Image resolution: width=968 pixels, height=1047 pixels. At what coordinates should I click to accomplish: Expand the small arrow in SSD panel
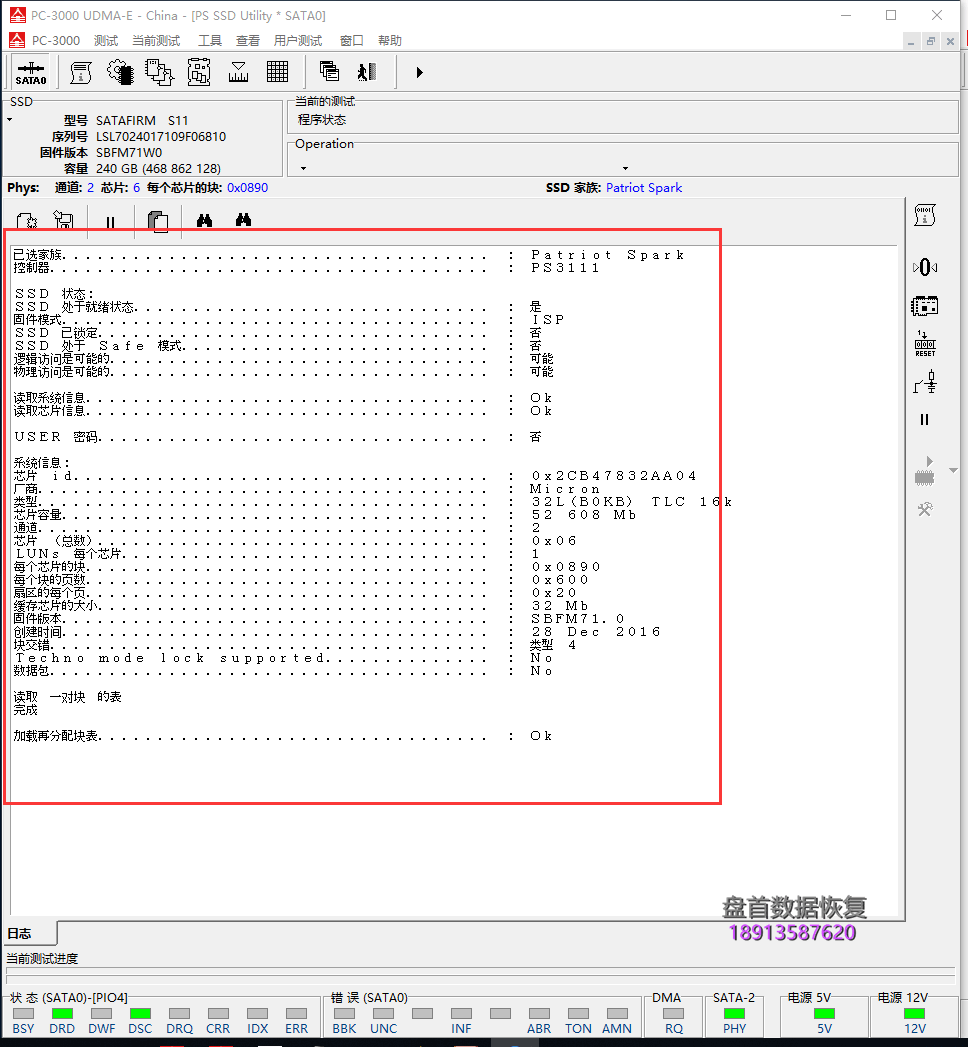9,120
